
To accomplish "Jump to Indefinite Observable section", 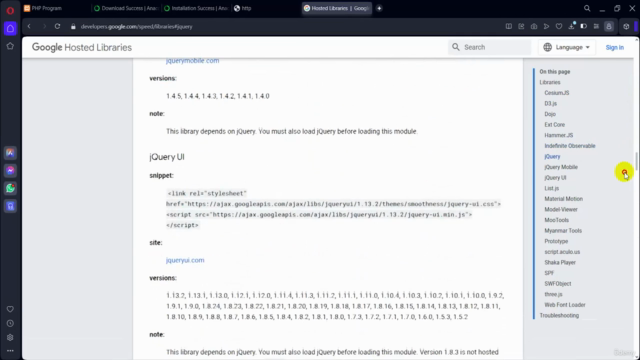I will tap(570, 146).
